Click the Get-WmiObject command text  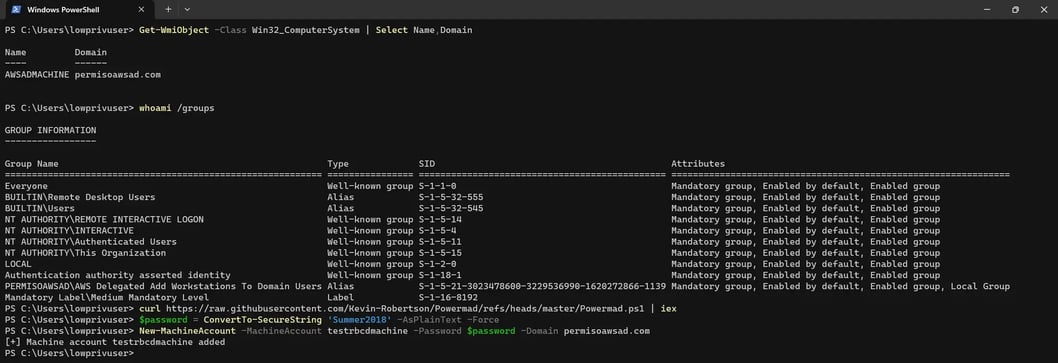174,30
